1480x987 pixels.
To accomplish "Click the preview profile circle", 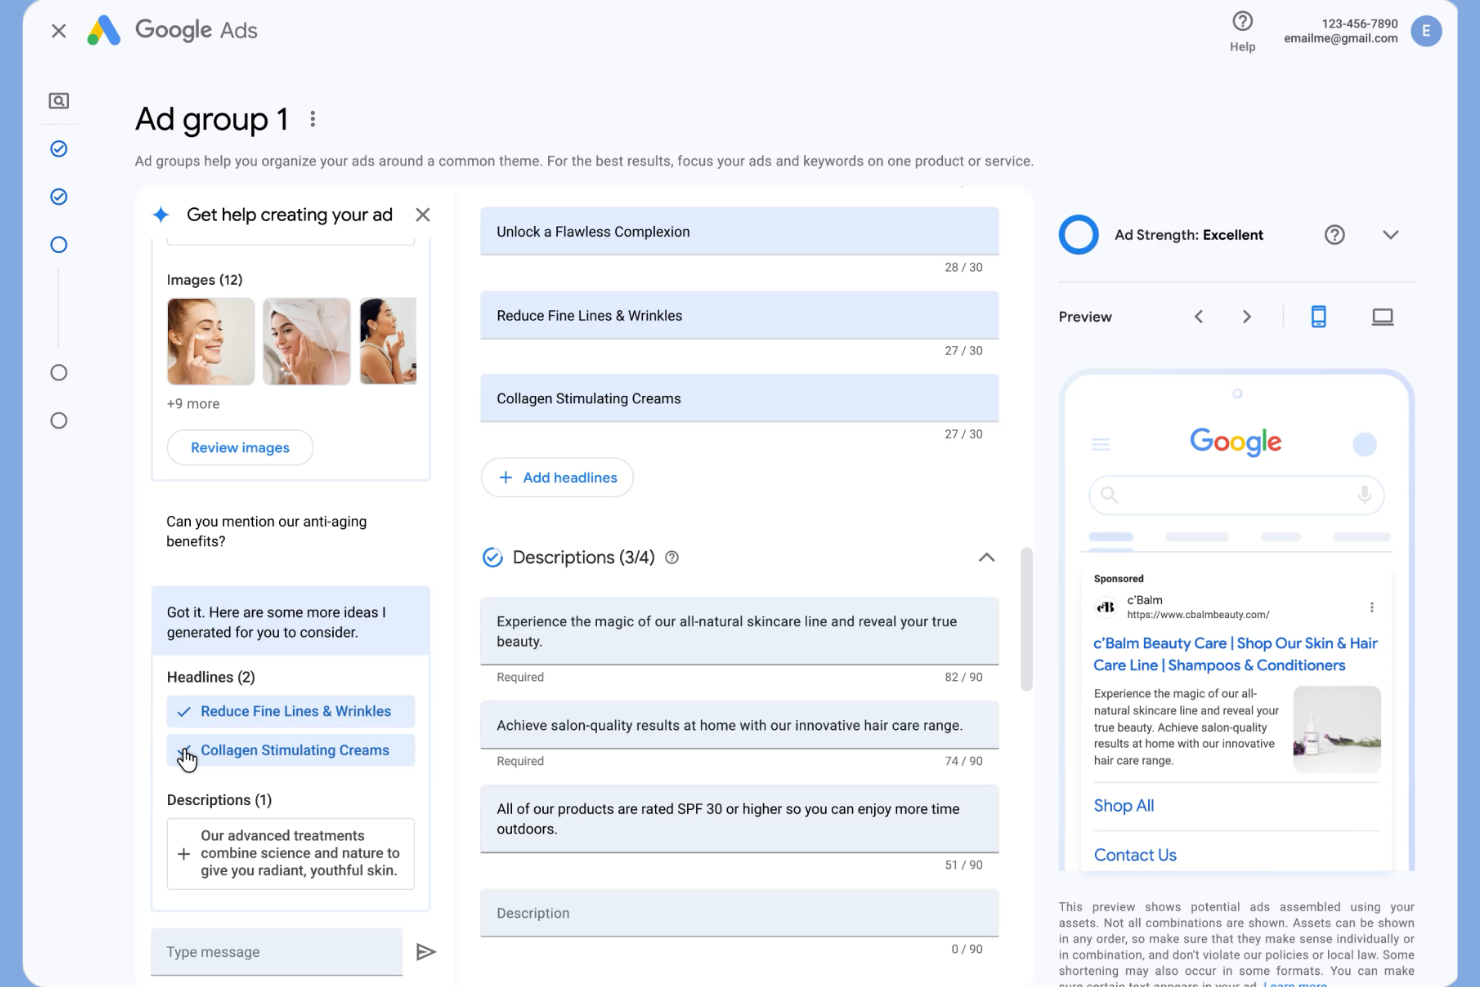I will tap(1365, 444).
